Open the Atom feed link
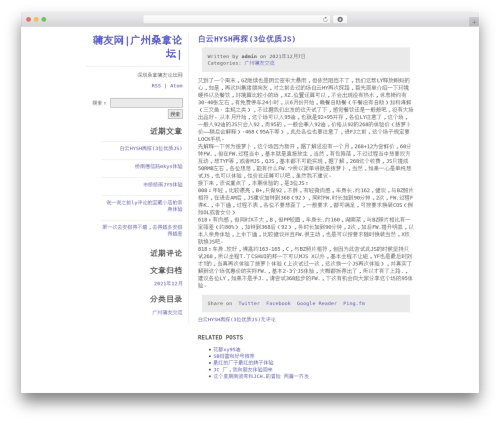The image size is (500, 423). click(176, 86)
